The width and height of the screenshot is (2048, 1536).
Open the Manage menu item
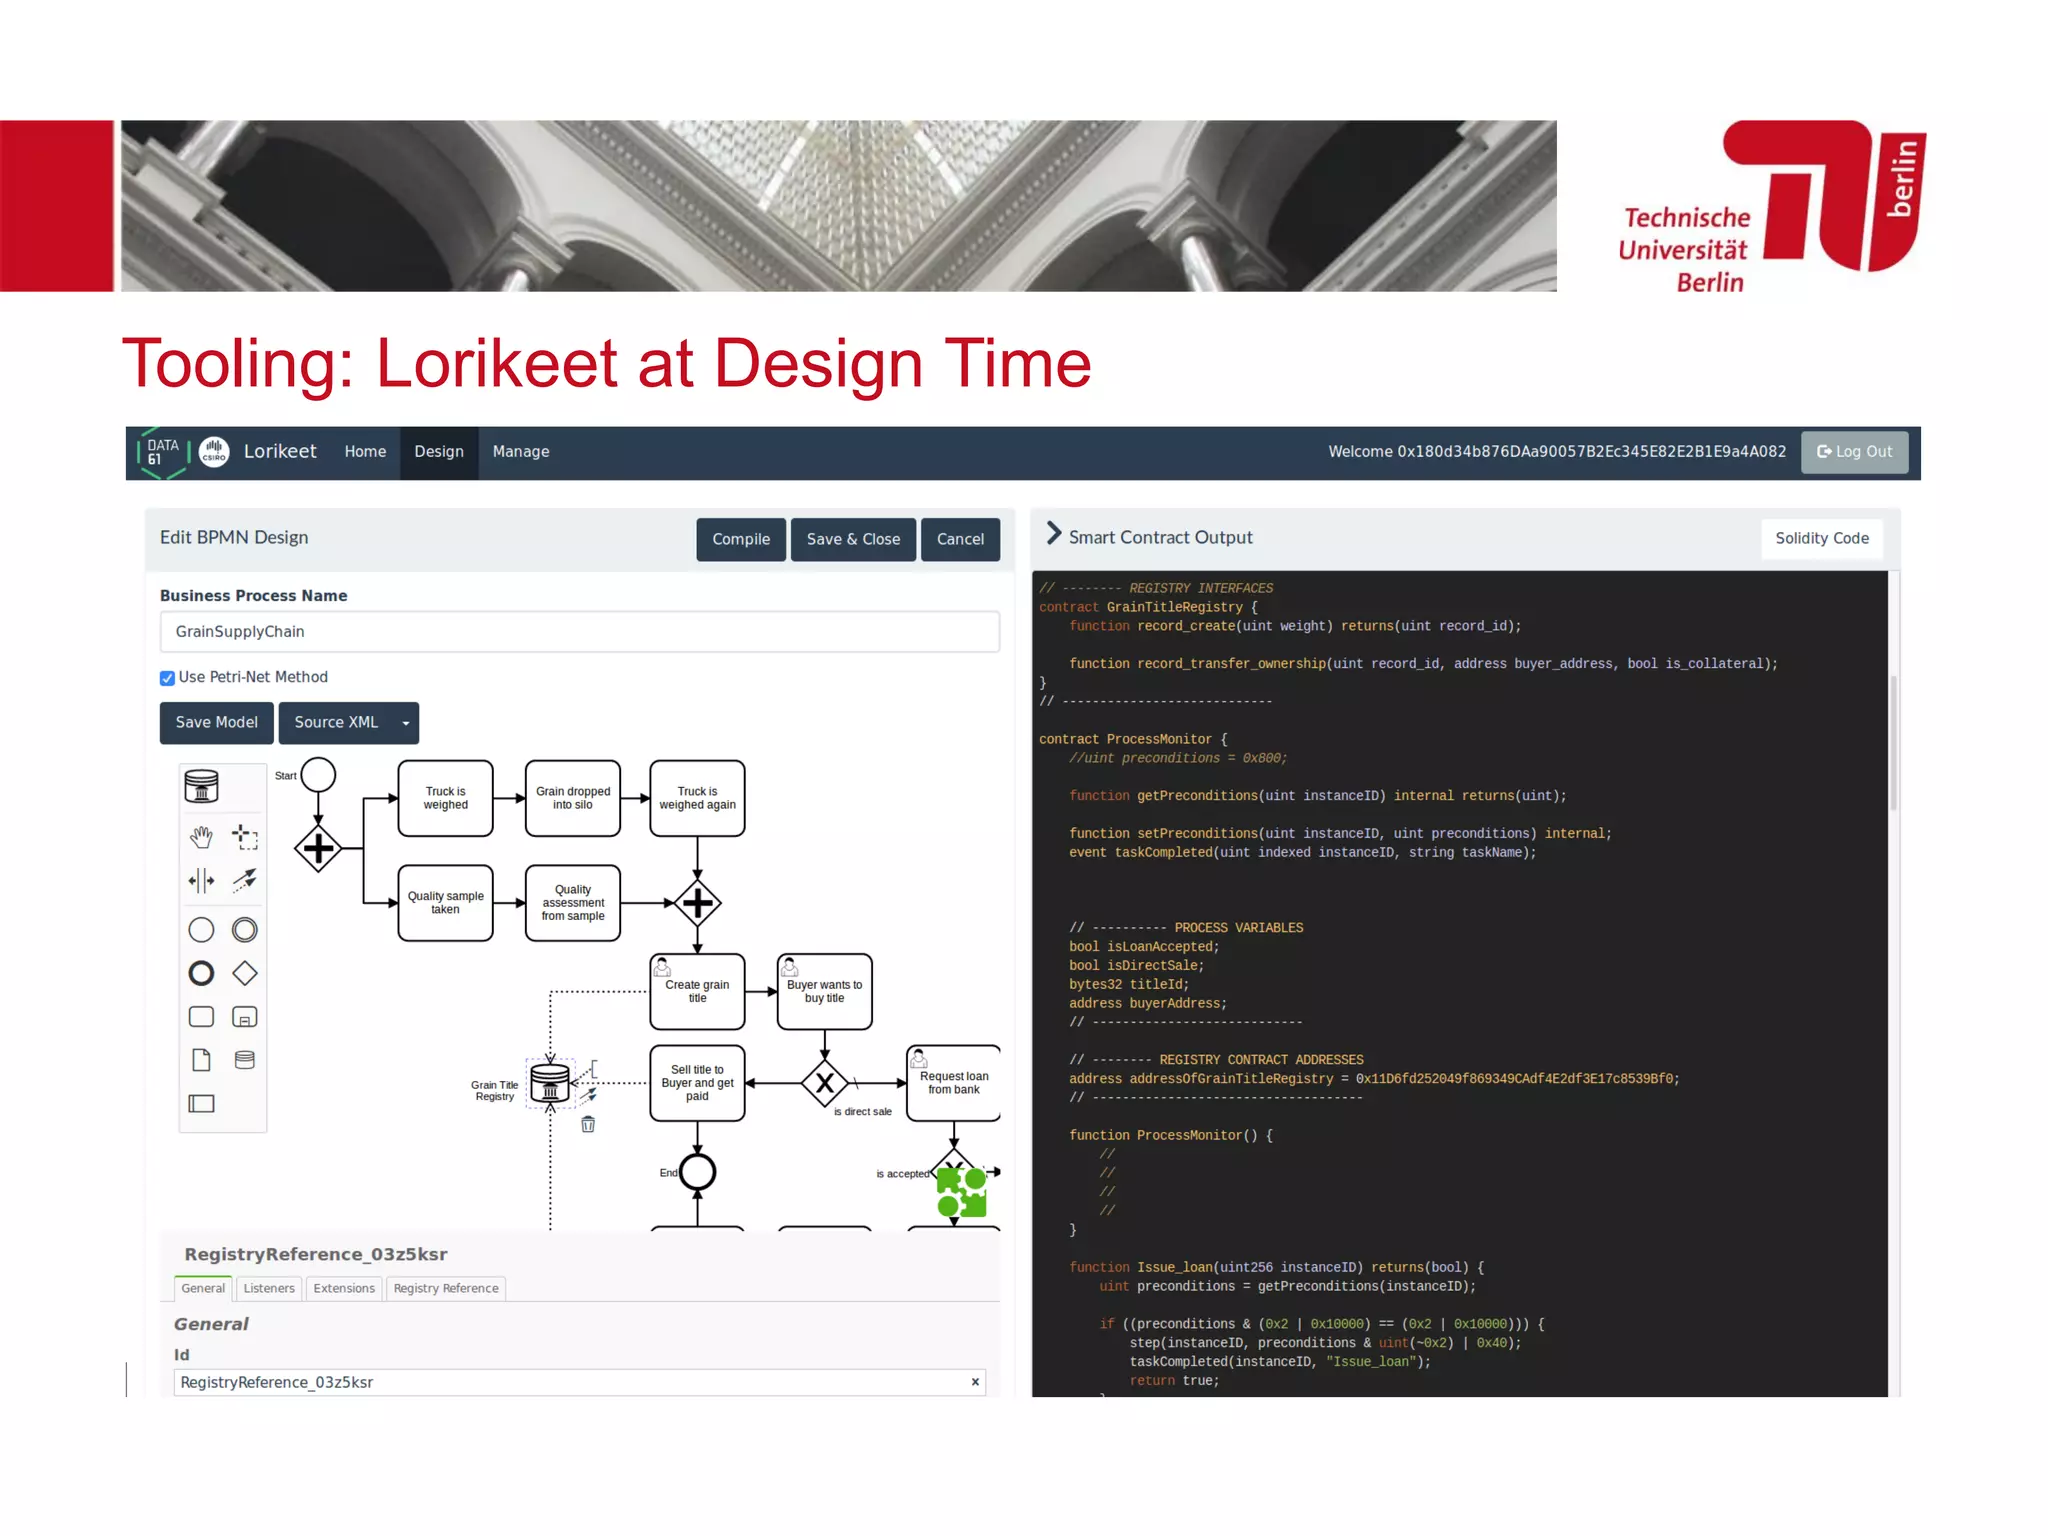point(520,452)
